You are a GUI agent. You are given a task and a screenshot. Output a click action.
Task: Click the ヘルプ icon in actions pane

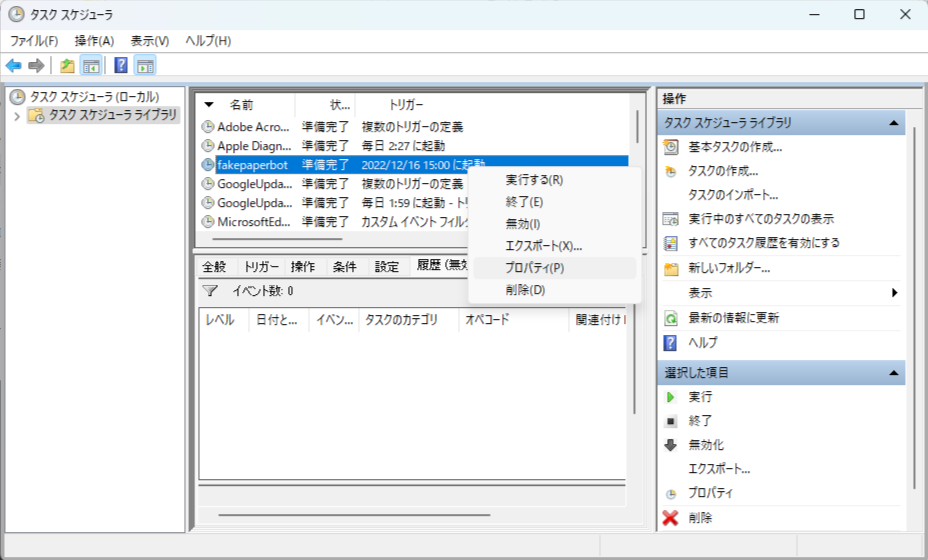point(670,343)
